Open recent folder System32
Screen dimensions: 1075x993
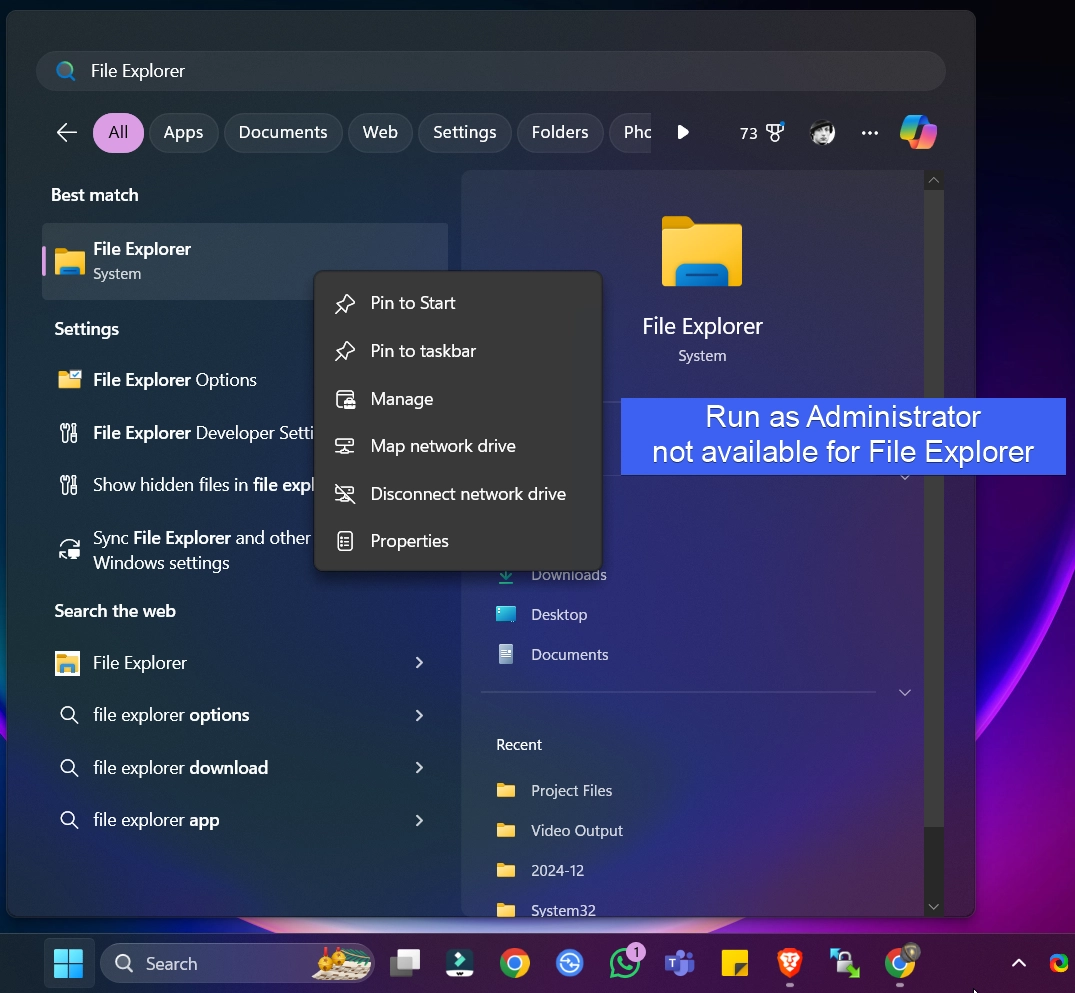(x=546, y=909)
